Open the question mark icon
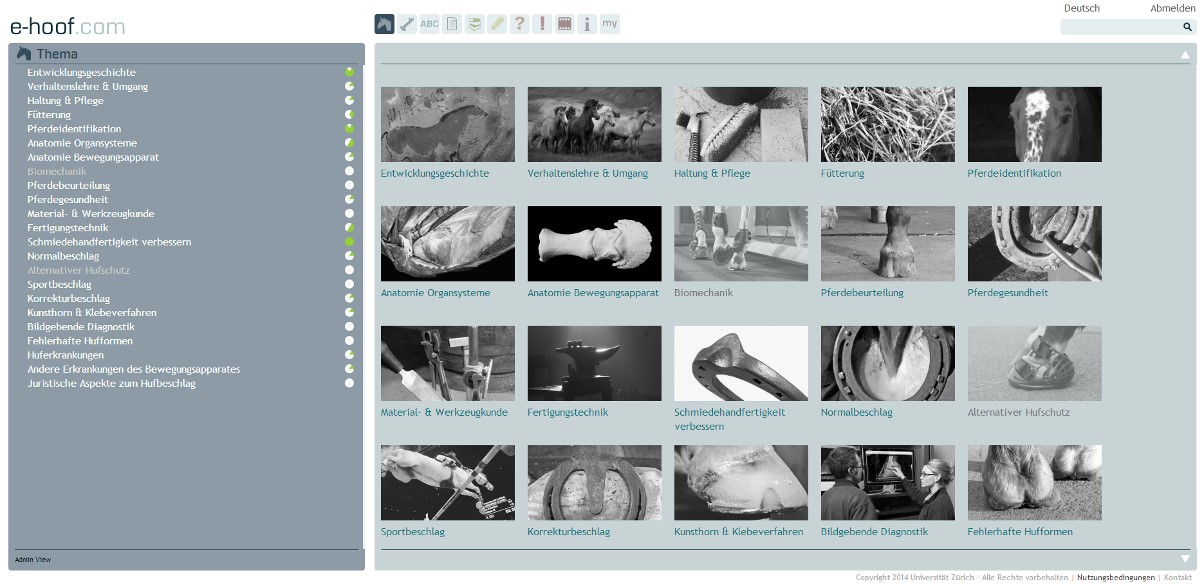 [519, 24]
